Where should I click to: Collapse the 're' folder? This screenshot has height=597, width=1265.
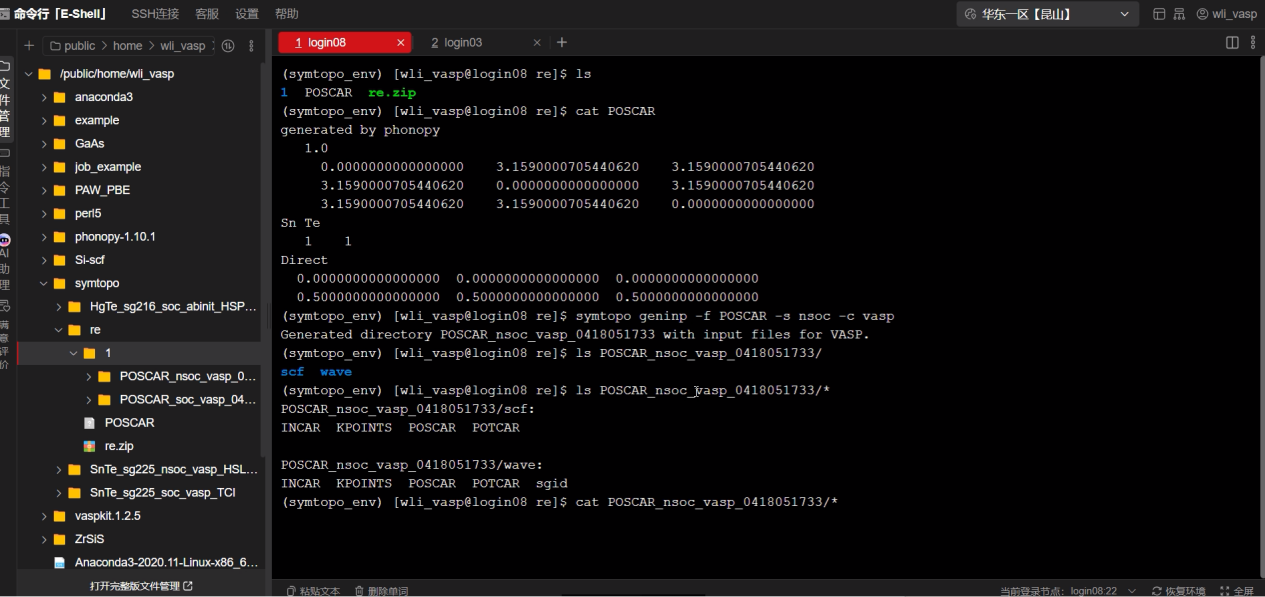tap(59, 329)
